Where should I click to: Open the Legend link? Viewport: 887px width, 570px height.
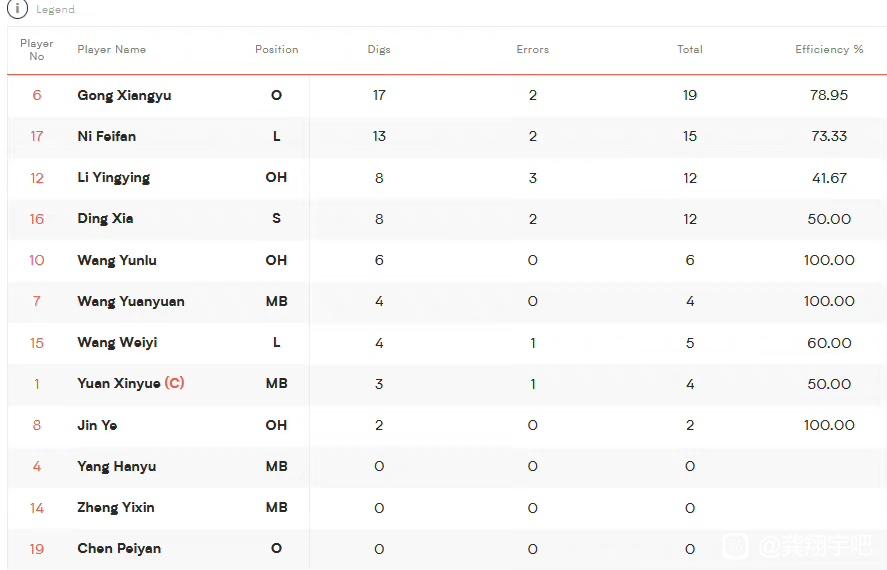point(55,10)
